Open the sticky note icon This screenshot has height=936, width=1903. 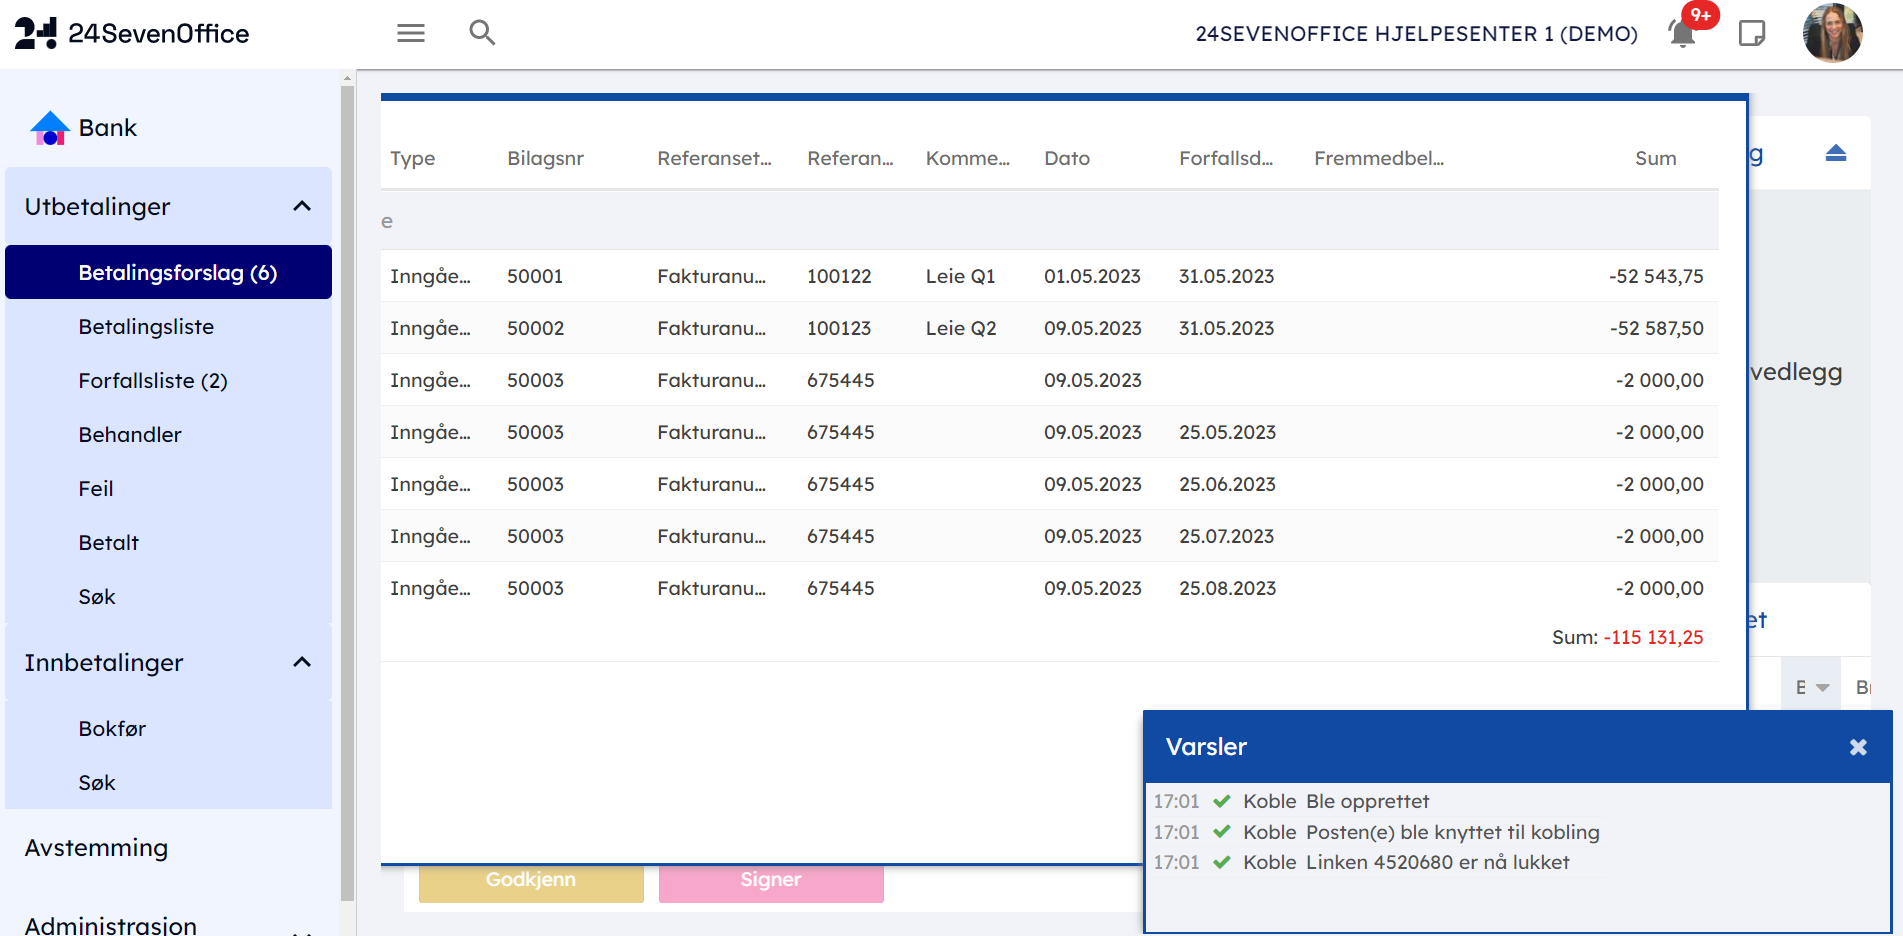(1752, 34)
